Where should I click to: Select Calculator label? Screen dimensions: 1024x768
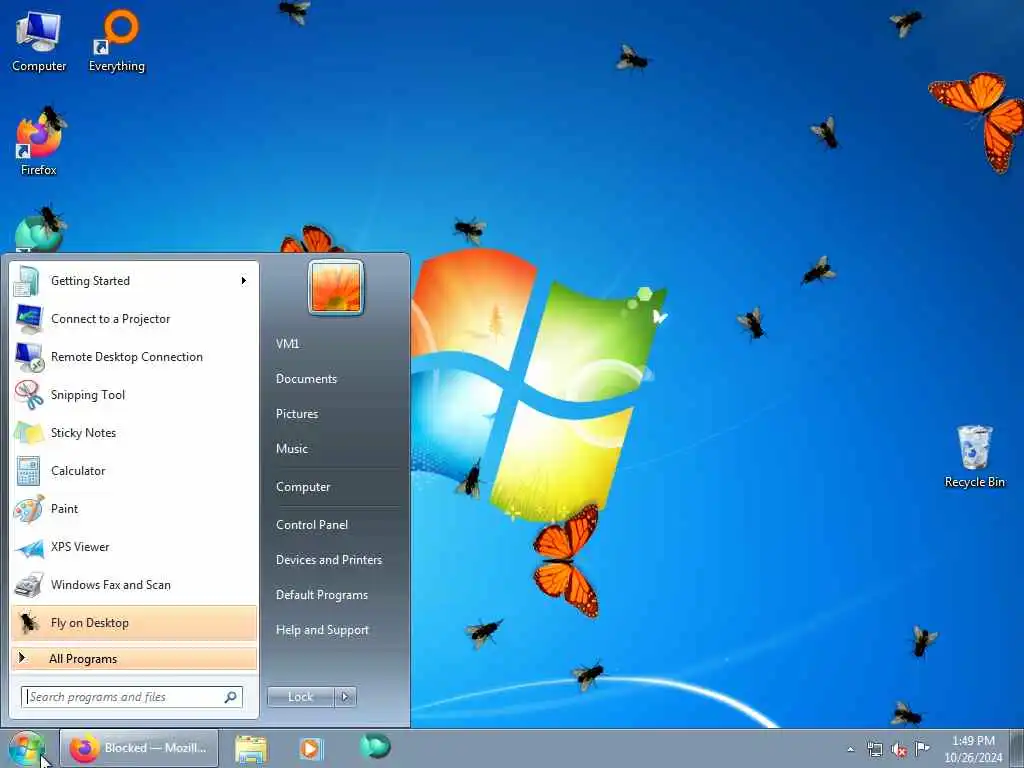(x=78, y=471)
